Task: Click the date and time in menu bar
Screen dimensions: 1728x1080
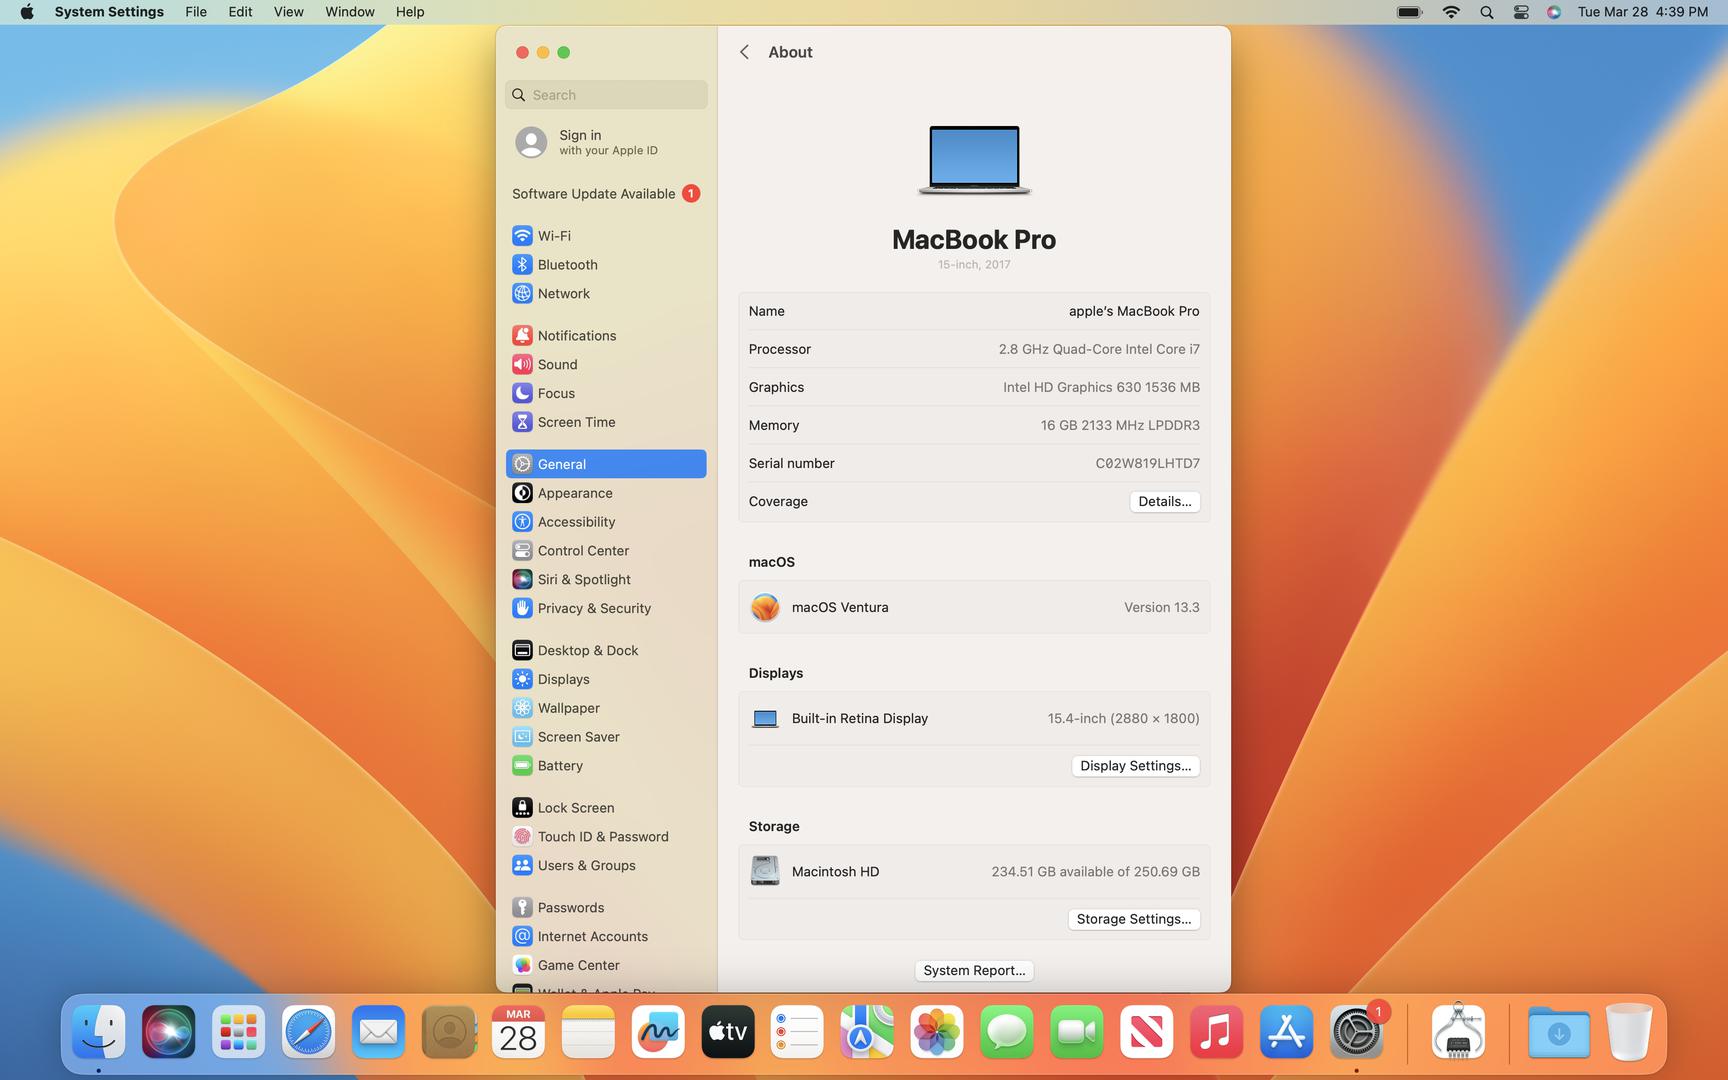Action: pos(1642,12)
